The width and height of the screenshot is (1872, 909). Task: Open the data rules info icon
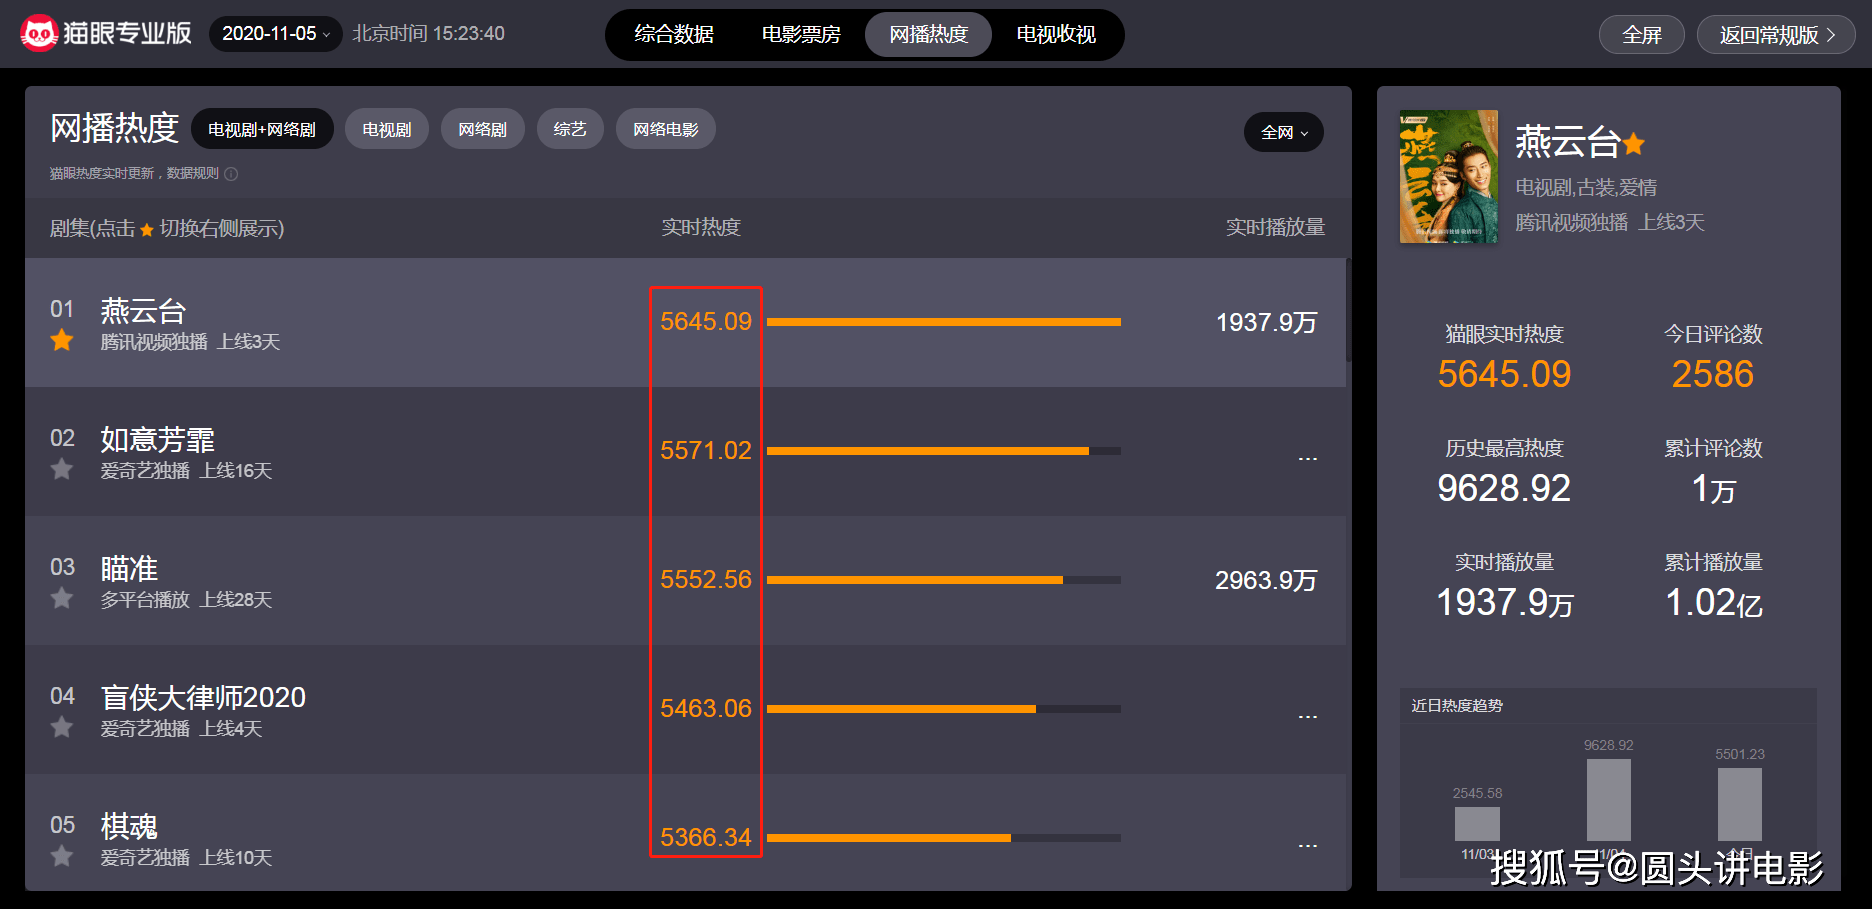click(231, 174)
